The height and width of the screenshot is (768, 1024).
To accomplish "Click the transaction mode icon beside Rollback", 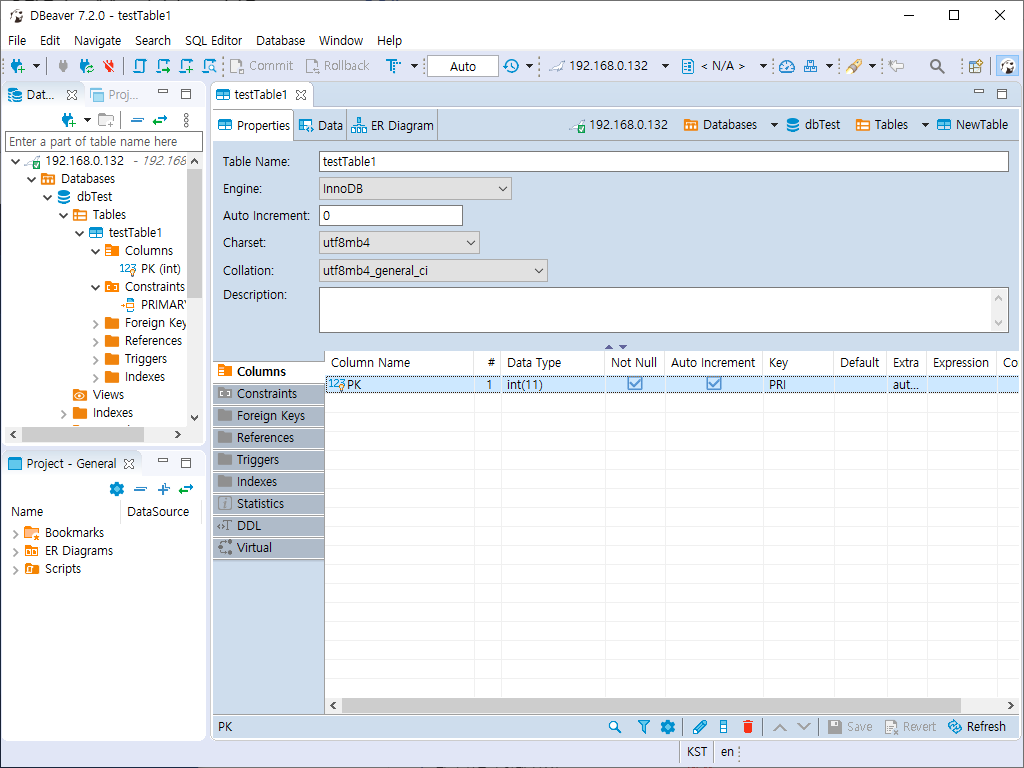I will click(x=393, y=66).
